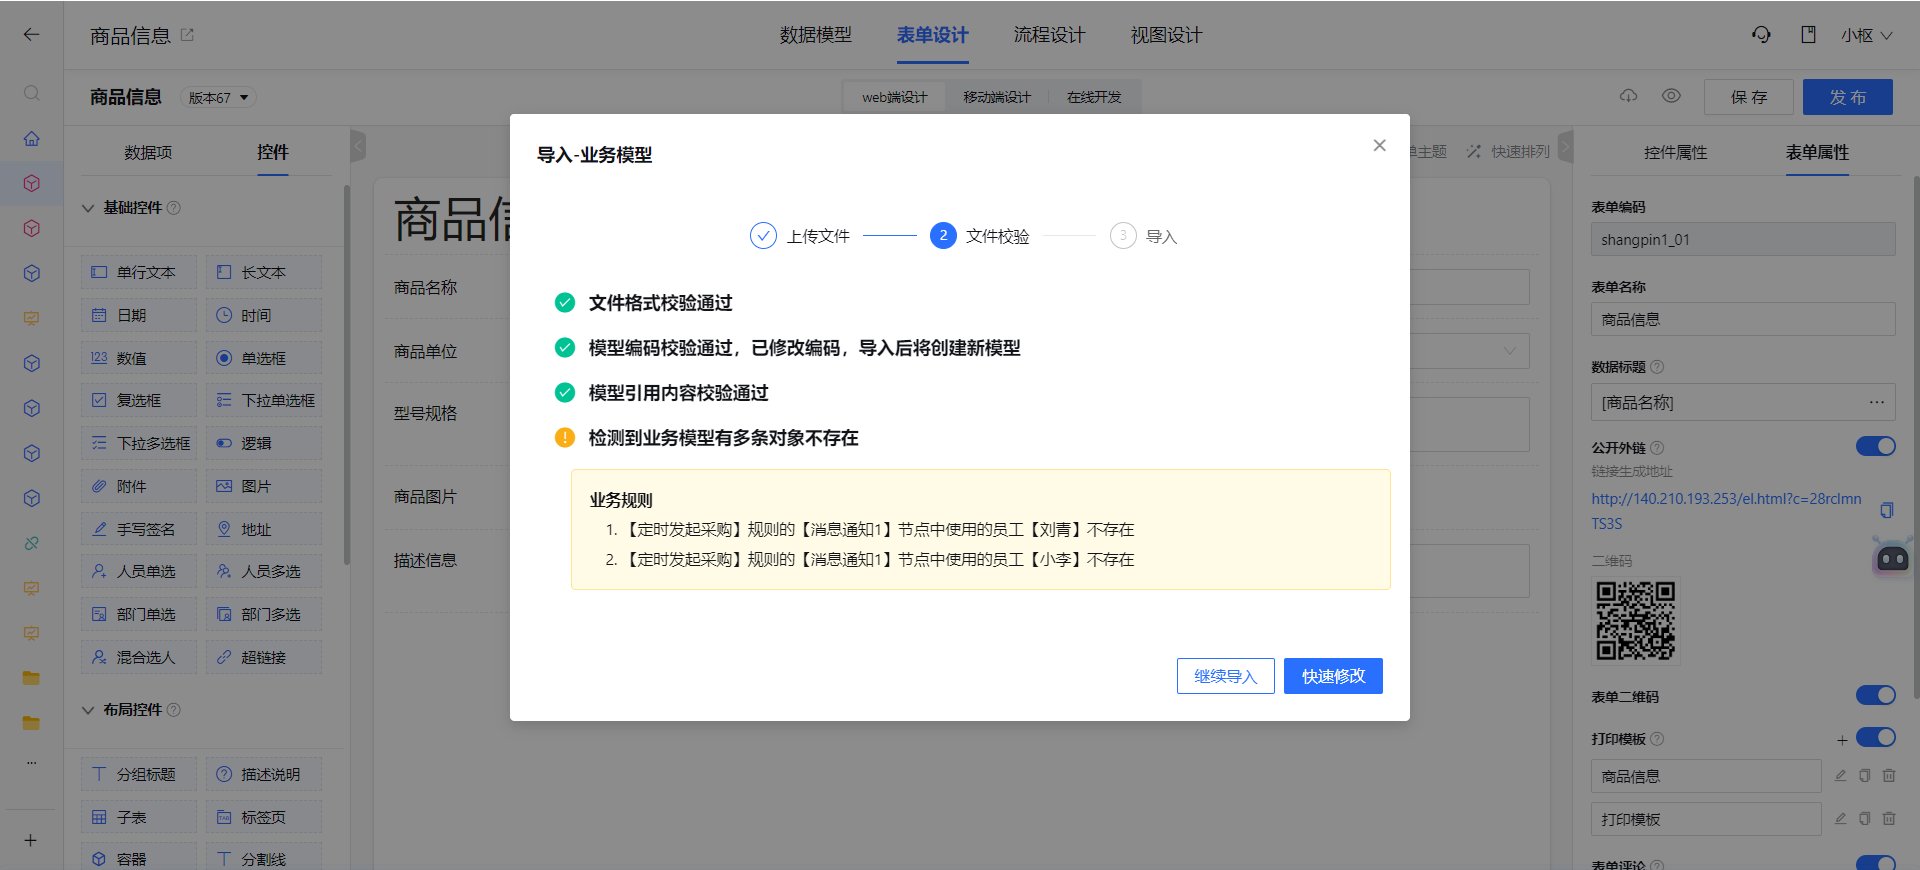Open the 数据标题 ellipsis options
Screen dimensions: 1920x870
coord(1876,402)
